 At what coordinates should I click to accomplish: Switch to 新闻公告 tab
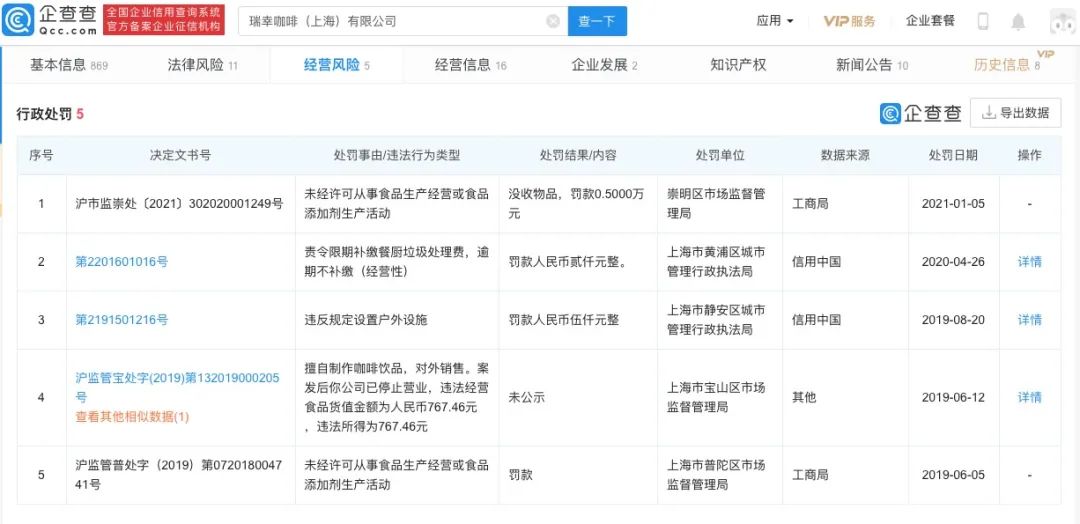872,65
